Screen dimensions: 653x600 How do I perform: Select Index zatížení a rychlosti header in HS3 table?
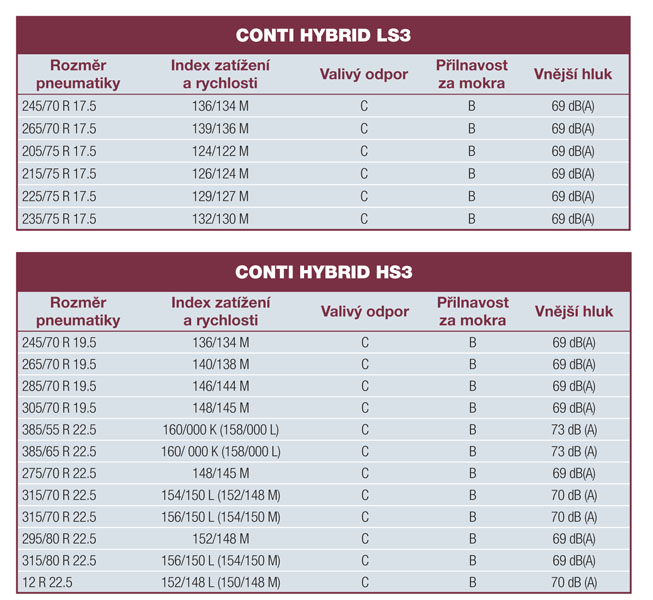221,311
